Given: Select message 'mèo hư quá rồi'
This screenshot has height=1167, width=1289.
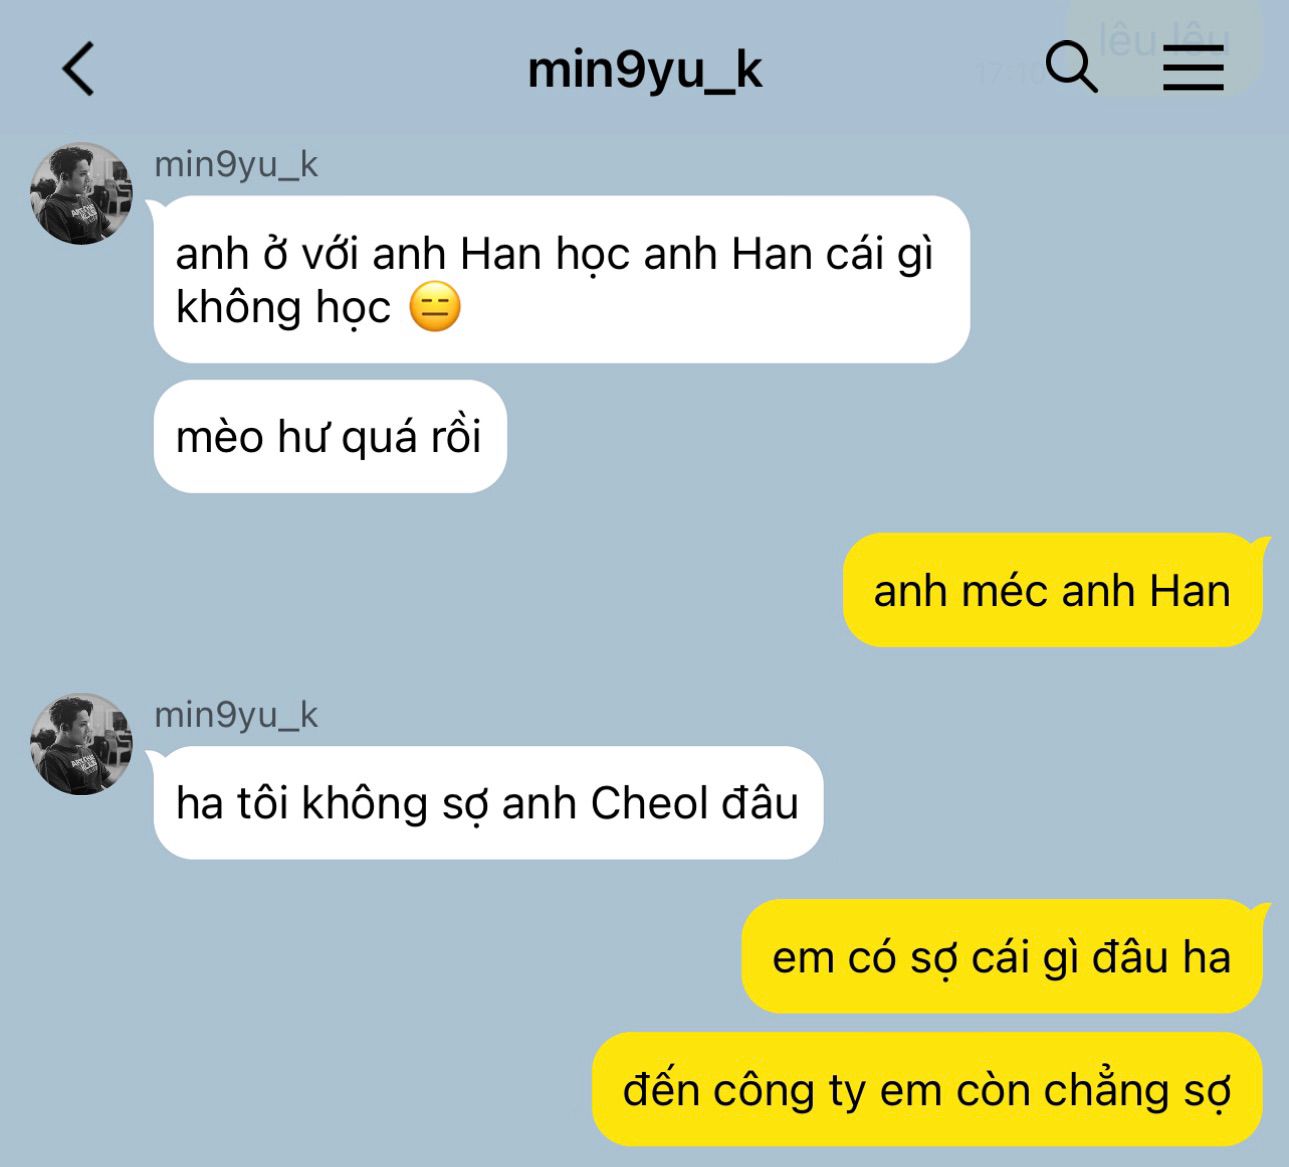Looking at the screenshot, I should click(330, 436).
